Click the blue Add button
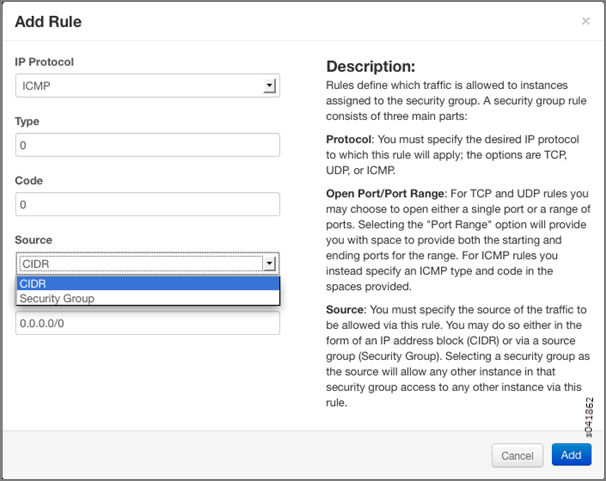The height and width of the screenshot is (481, 606). tap(571, 455)
